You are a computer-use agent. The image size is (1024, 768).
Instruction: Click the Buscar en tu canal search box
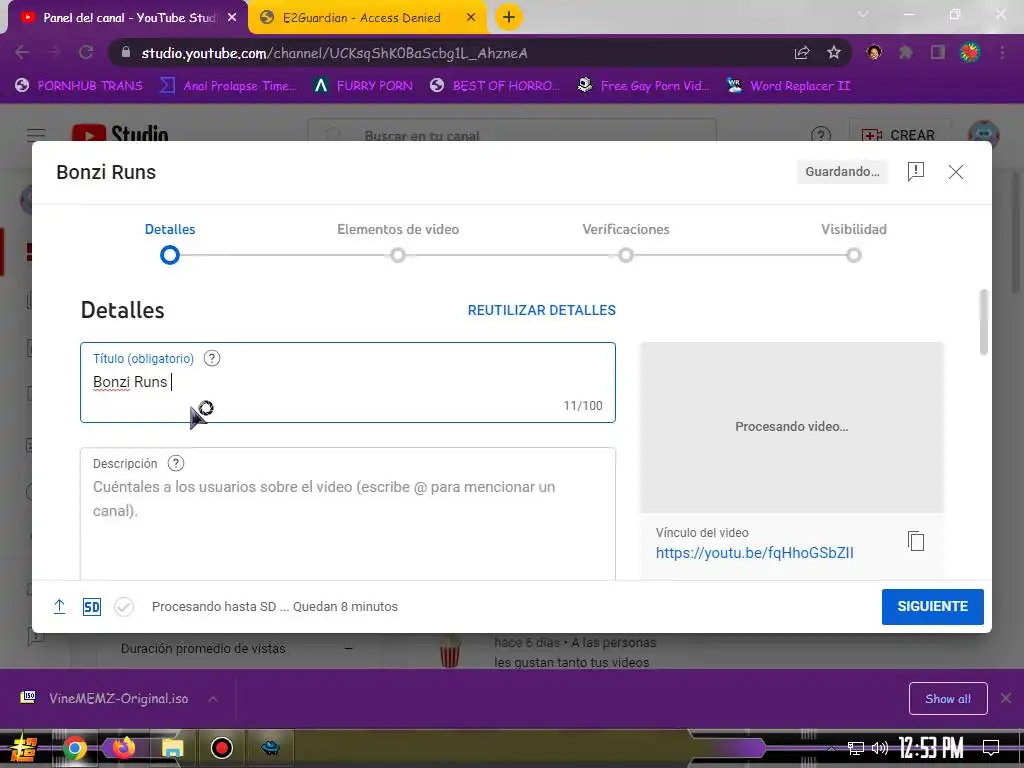pos(511,135)
